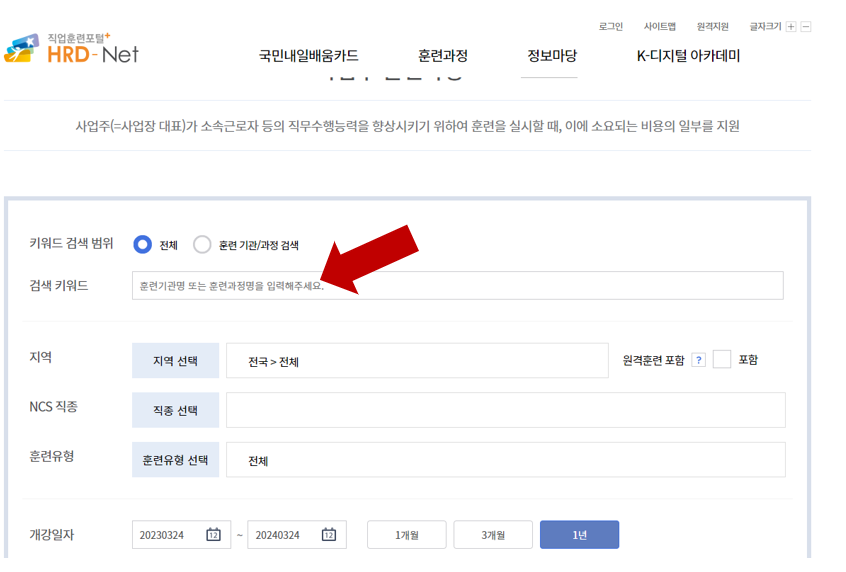Open the 국민내일배움카드 menu
846x572 pixels.
(309, 56)
